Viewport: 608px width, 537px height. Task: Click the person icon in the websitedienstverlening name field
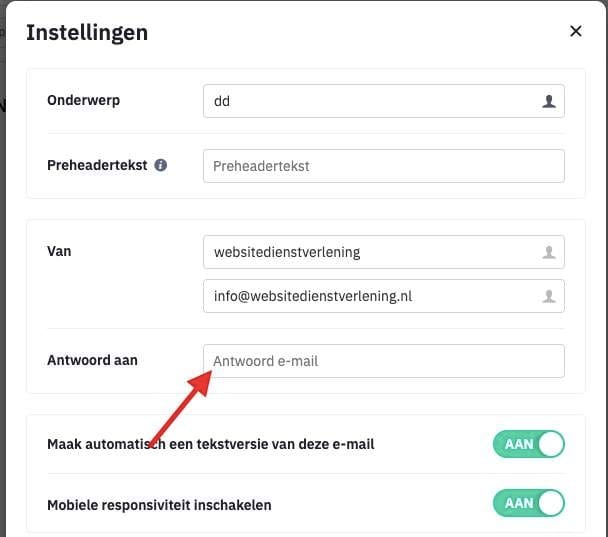[548, 253]
